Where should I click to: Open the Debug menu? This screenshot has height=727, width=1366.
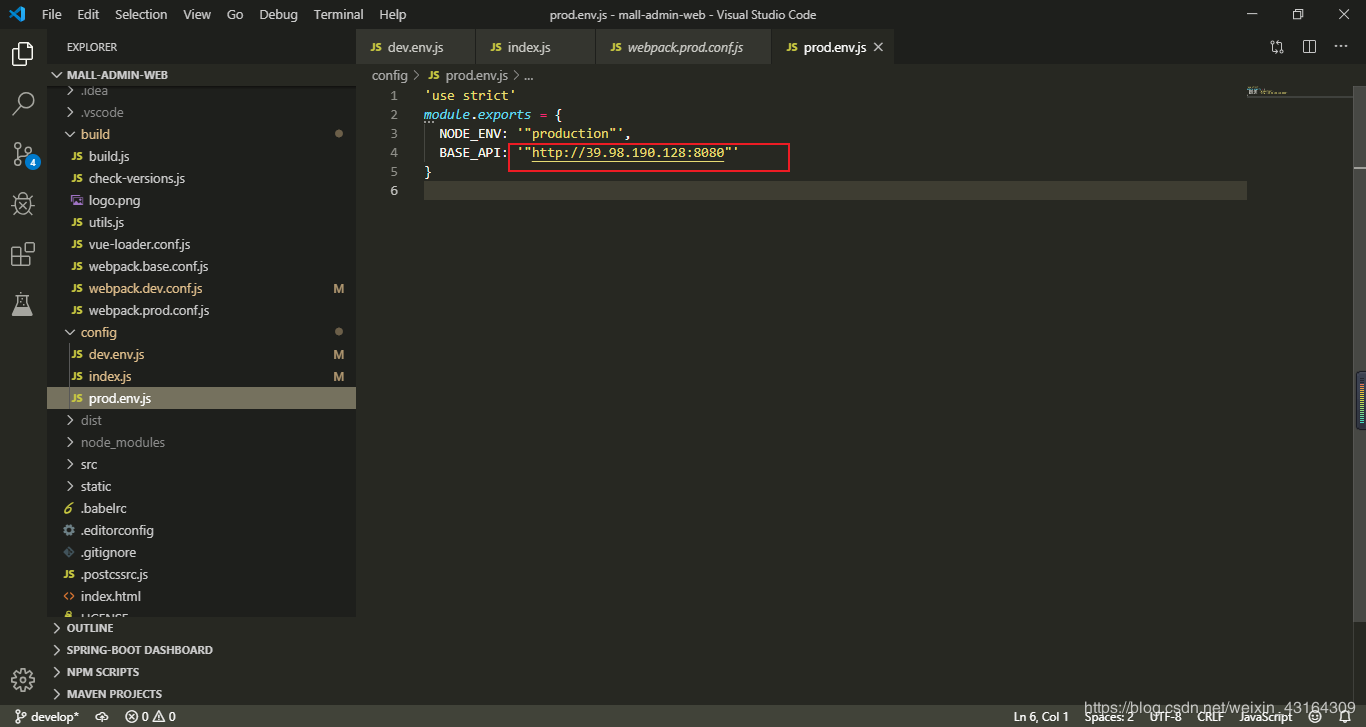coord(278,14)
